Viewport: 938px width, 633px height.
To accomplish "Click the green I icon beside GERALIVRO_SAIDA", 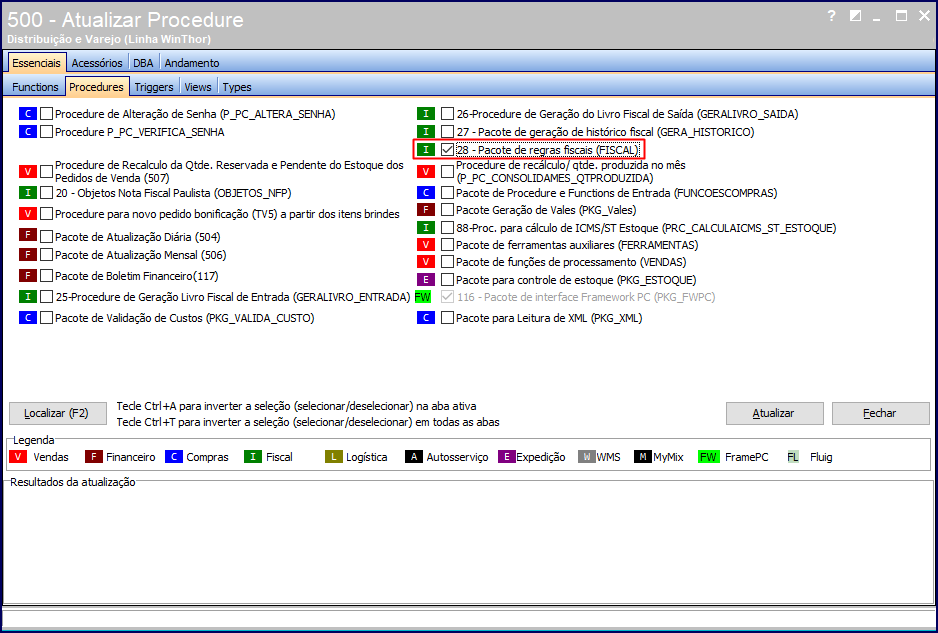I will 426,114.
